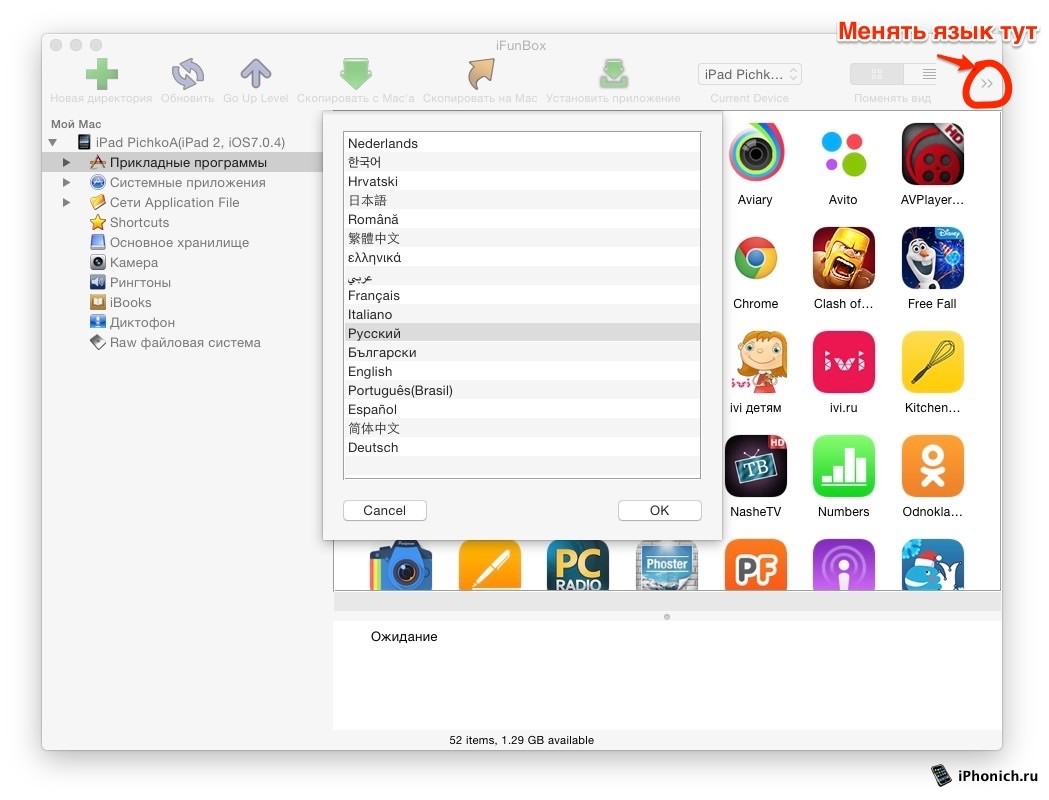
Task: Switch to list view mode
Action: tap(928, 74)
